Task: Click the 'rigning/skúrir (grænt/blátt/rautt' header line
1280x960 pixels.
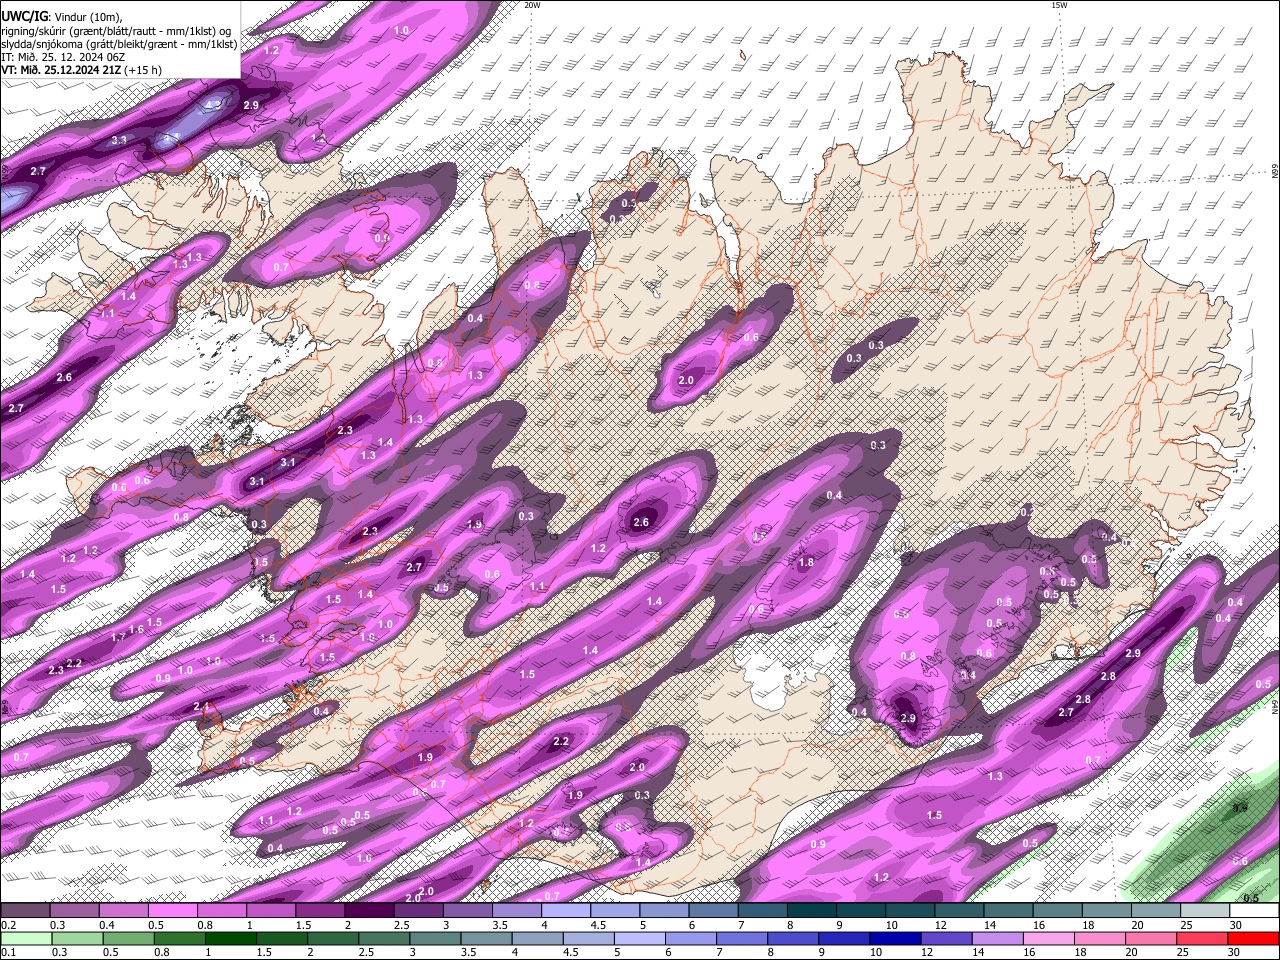Action: click(x=116, y=31)
